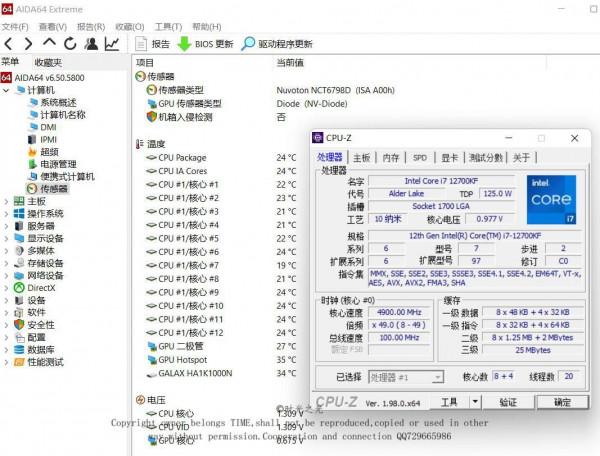Expand the 操作系统 tree node
Viewport: 600px width, 456px height.
[x=6, y=213]
